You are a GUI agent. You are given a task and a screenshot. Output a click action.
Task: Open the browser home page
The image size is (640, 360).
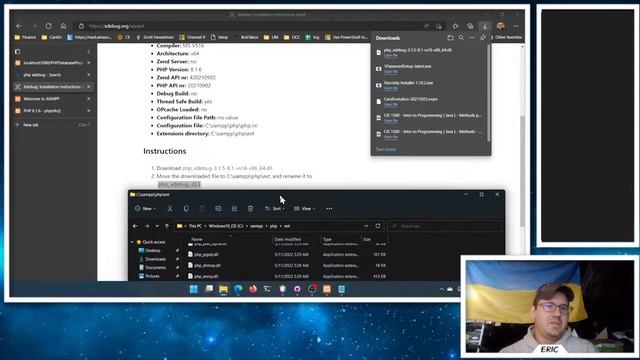coord(63,26)
